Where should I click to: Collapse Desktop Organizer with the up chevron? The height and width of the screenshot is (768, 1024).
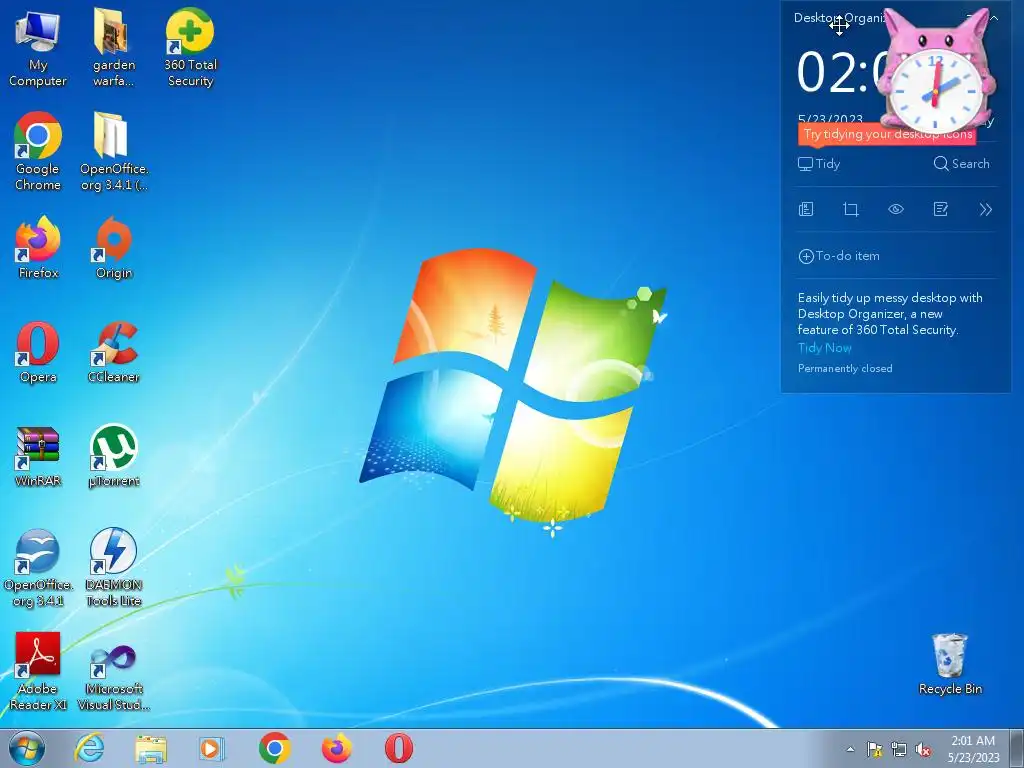pyautogui.click(x=994, y=18)
